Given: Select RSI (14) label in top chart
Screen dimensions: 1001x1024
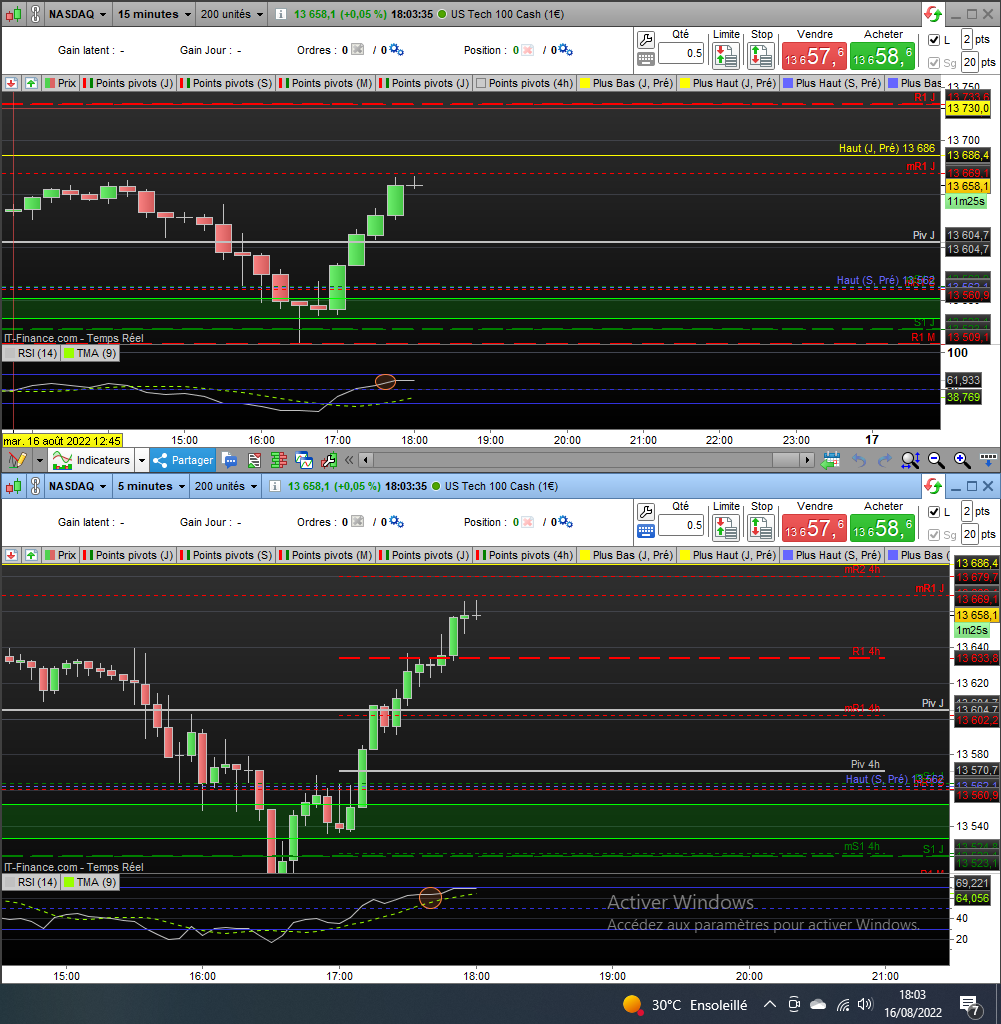Looking at the screenshot, I should point(31,353).
